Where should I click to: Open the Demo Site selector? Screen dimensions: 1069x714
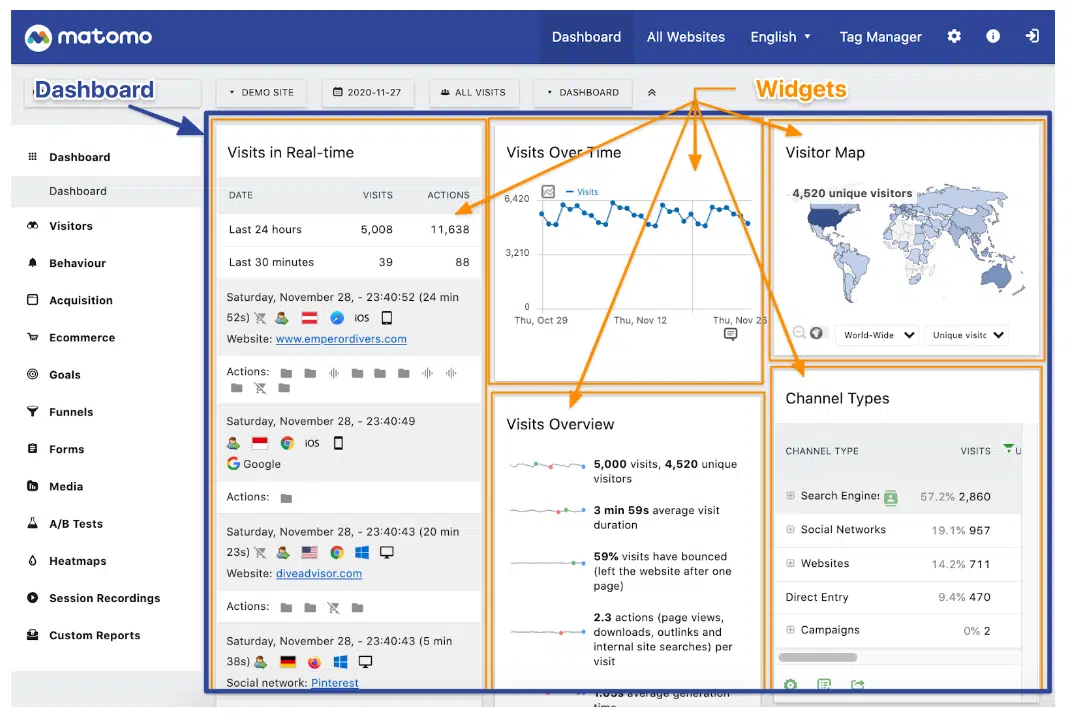tap(261, 92)
